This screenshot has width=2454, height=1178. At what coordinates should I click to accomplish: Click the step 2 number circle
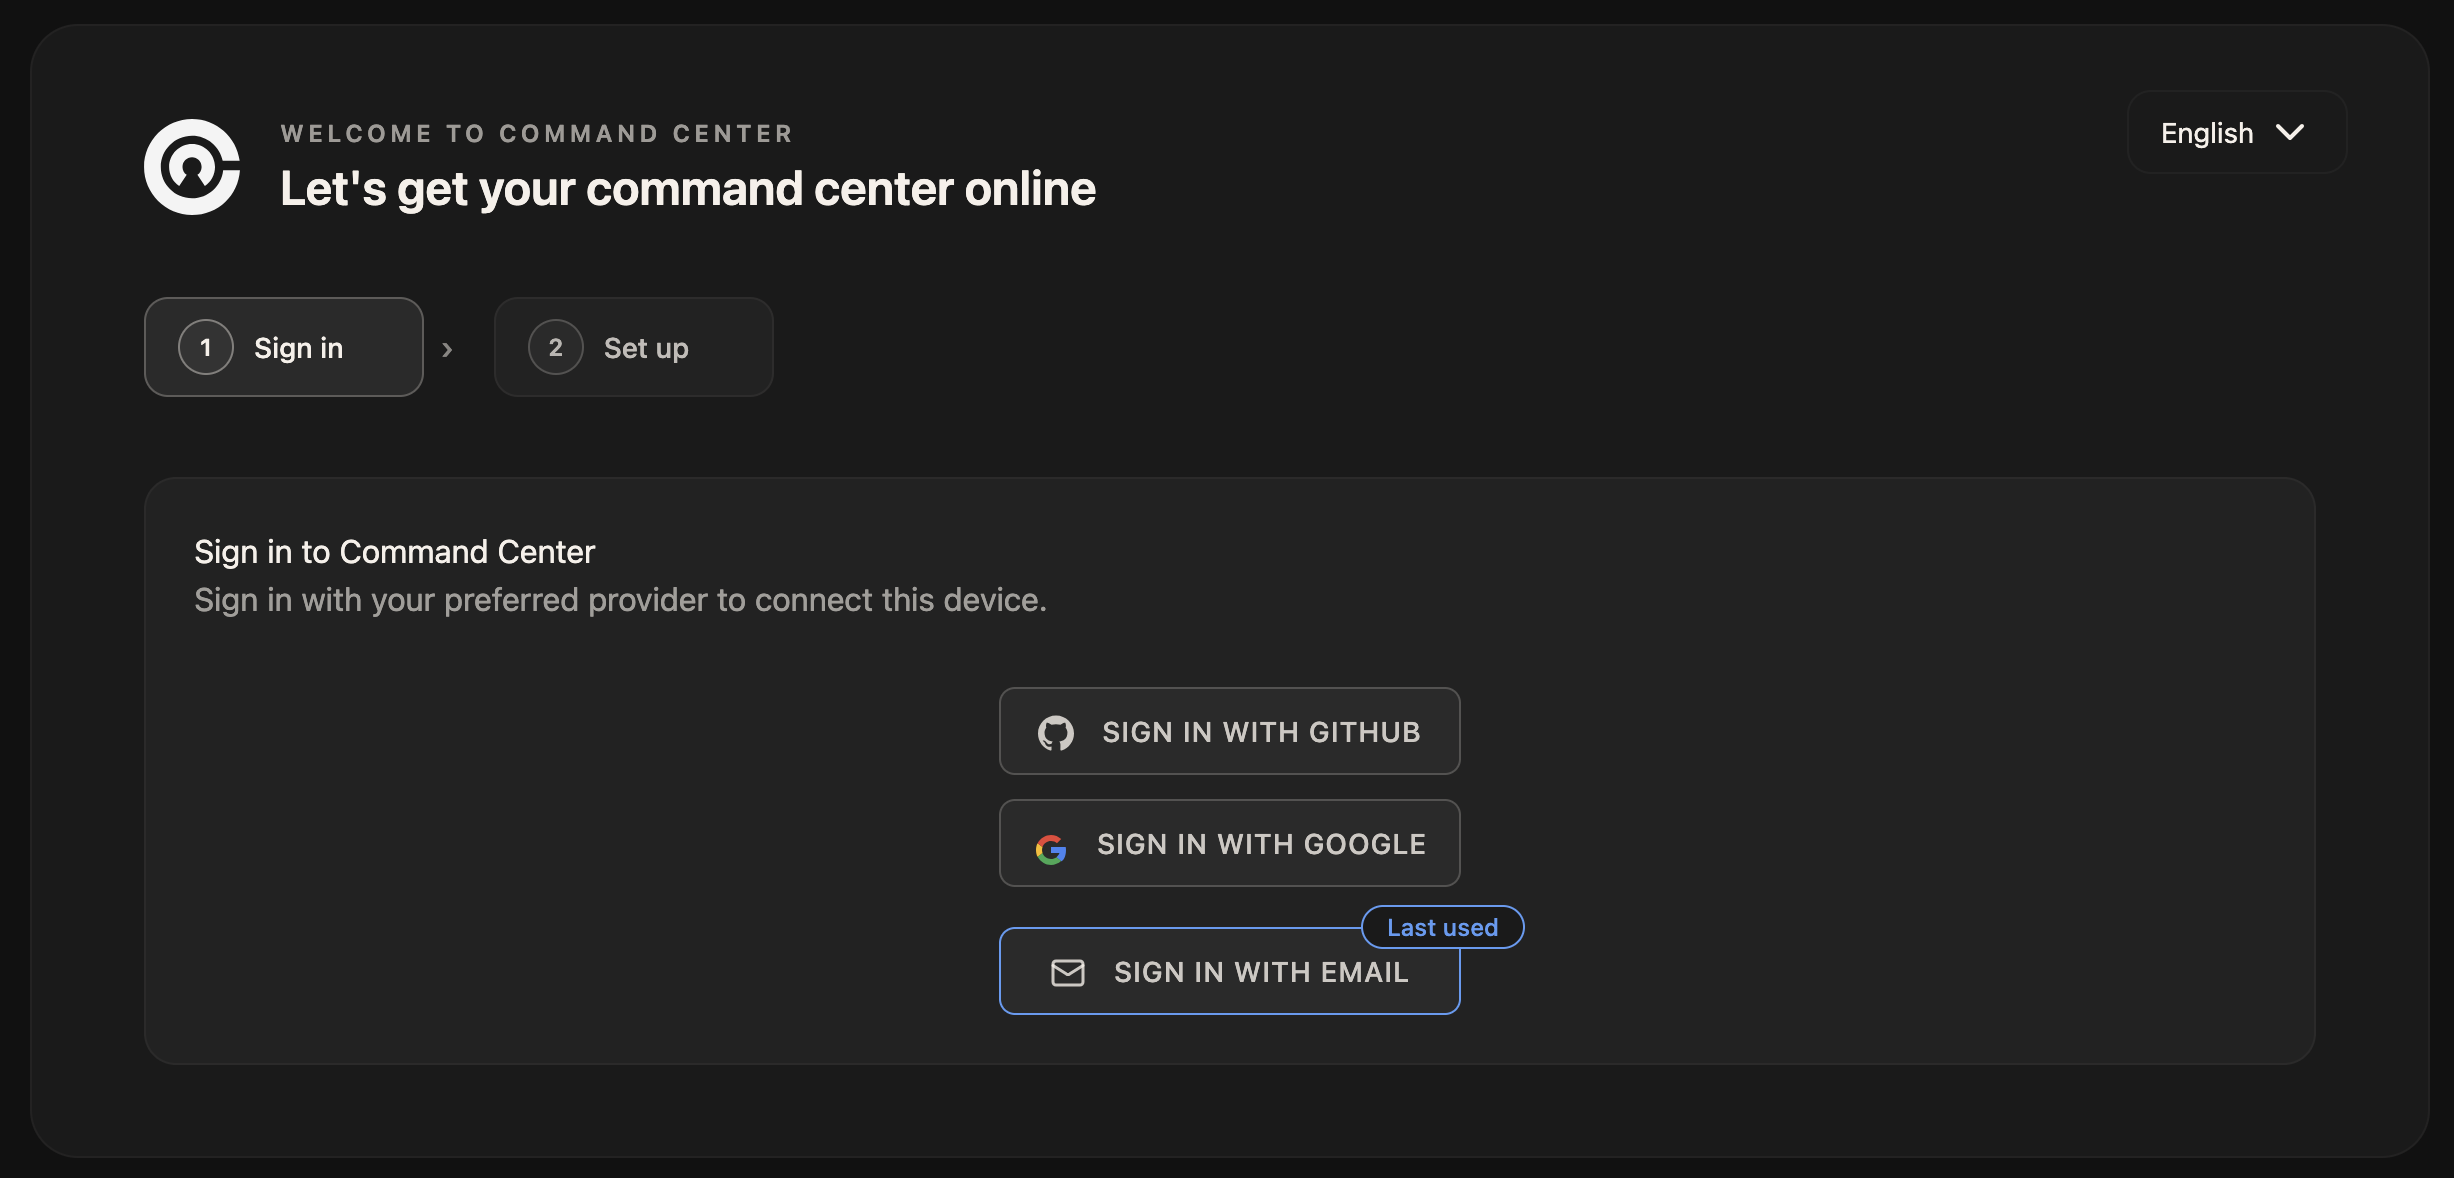coord(556,347)
